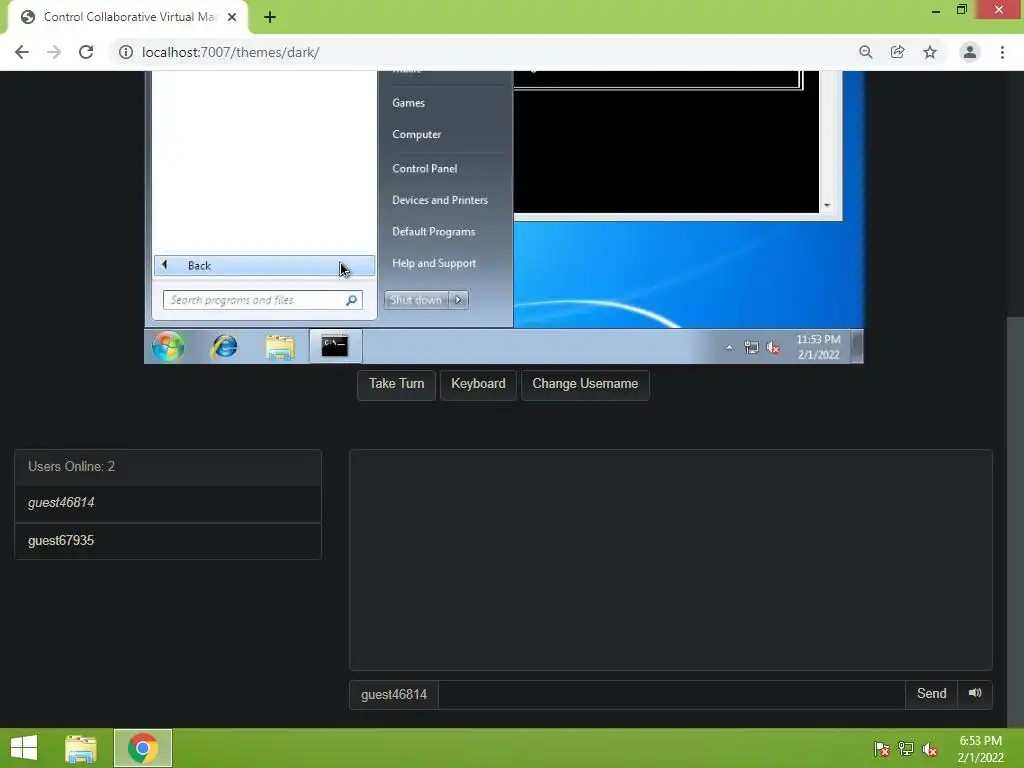
Task: Click the host clock showing 6:53 PM
Action: [x=980, y=749]
